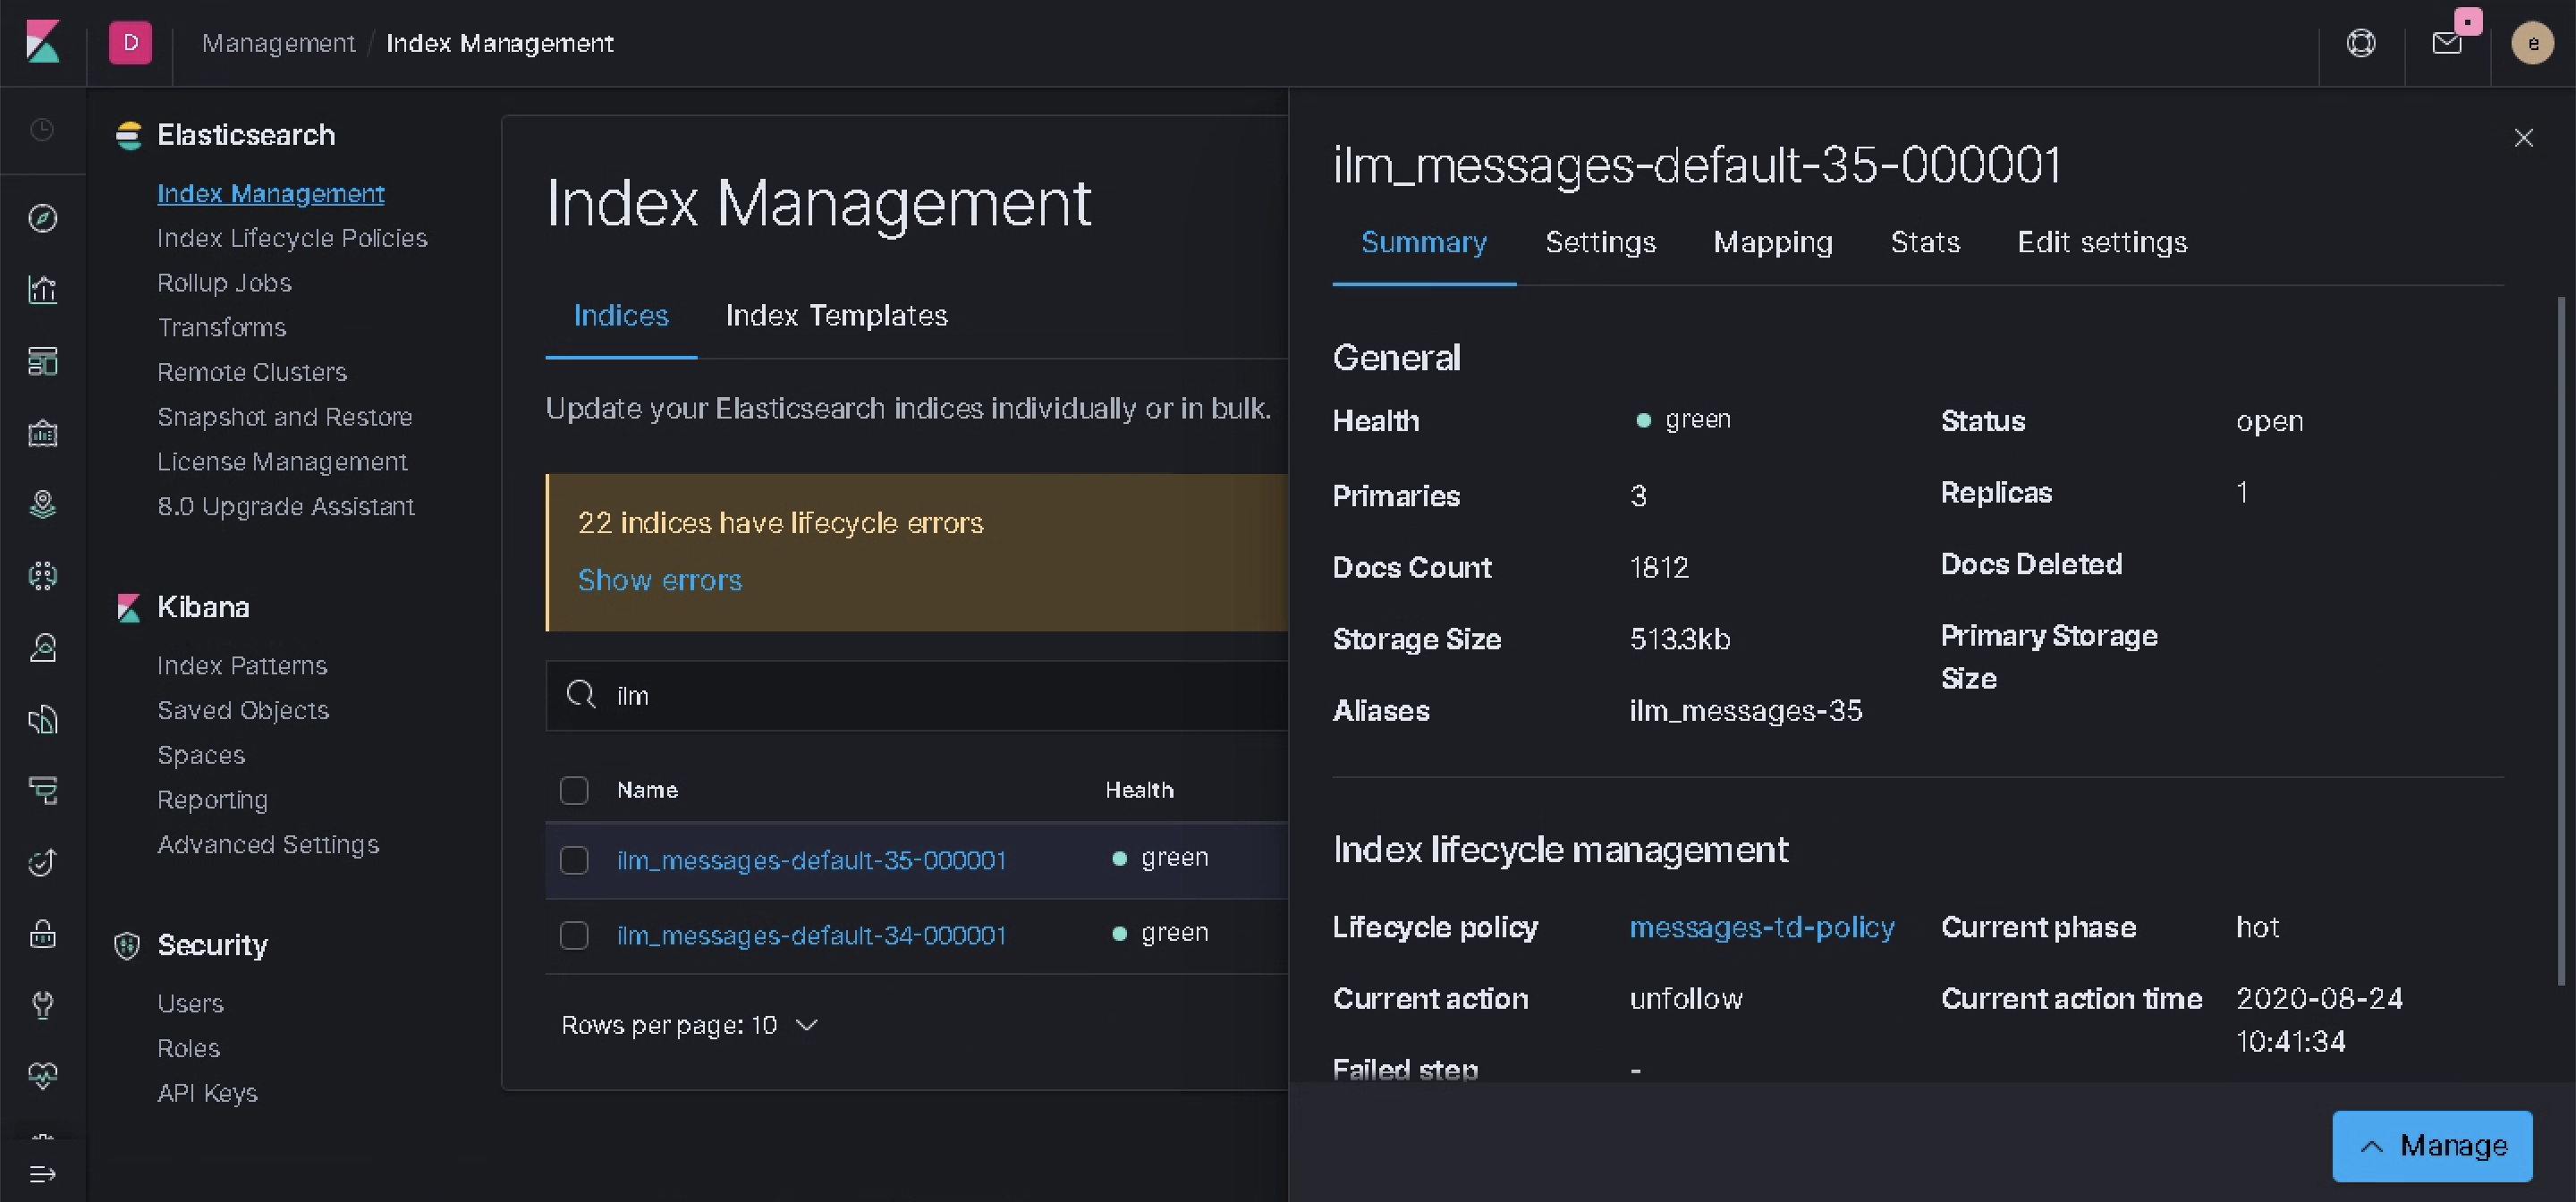This screenshot has height=1202, width=2576.
Task: Check the ilm_messages-default-34-000001 row checkbox
Action: click(x=574, y=935)
